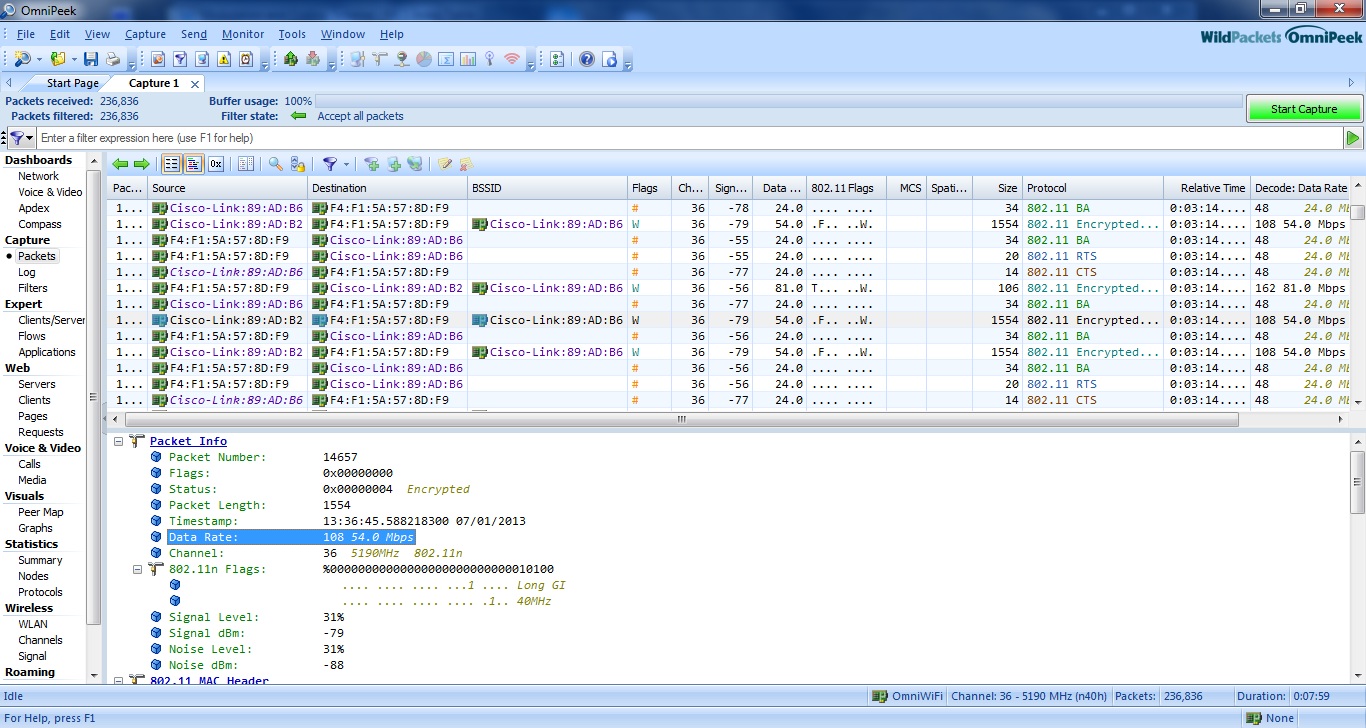1366x728 pixels.
Task: Open the bar chart statistics icon
Action: [468, 59]
